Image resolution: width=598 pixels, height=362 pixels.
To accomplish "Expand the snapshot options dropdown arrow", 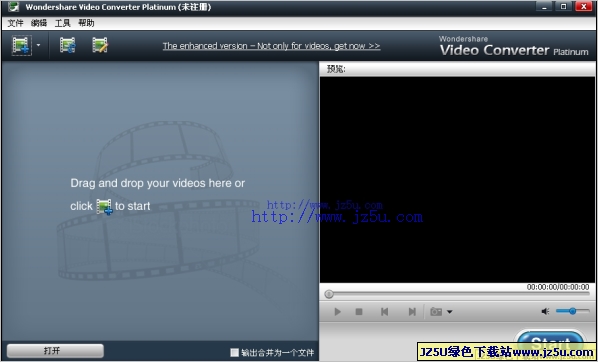I will click(x=450, y=312).
